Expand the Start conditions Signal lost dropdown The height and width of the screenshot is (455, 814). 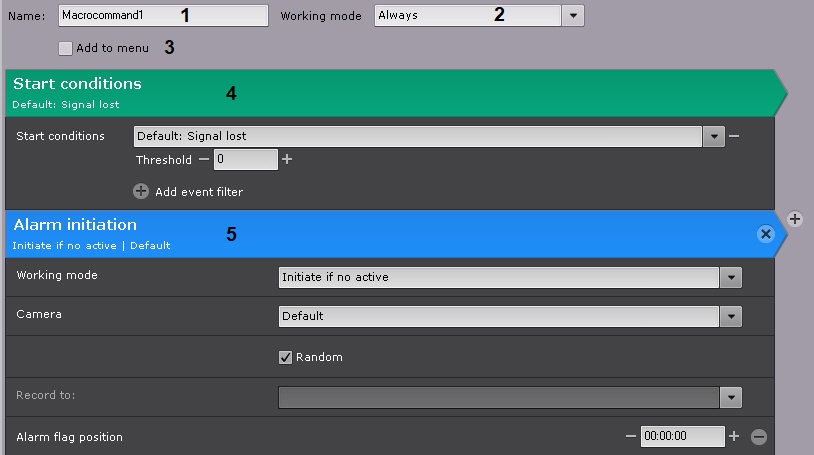coord(714,136)
